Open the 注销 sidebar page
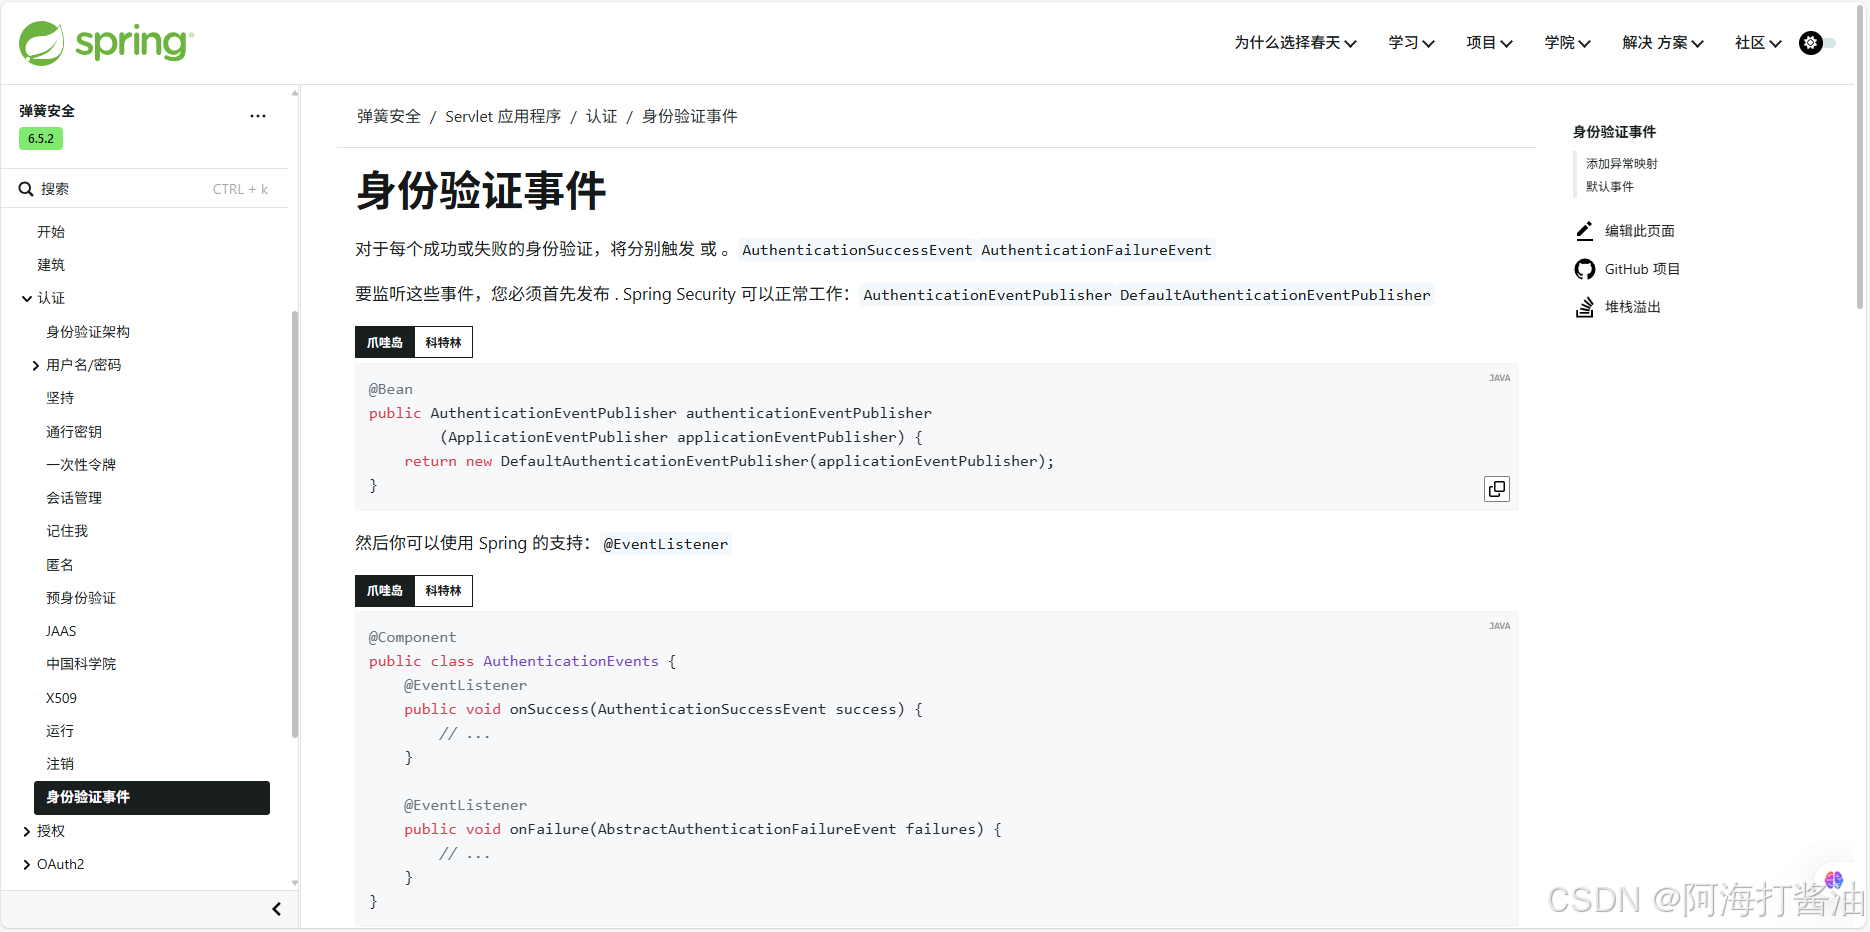 tap(60, 764)
